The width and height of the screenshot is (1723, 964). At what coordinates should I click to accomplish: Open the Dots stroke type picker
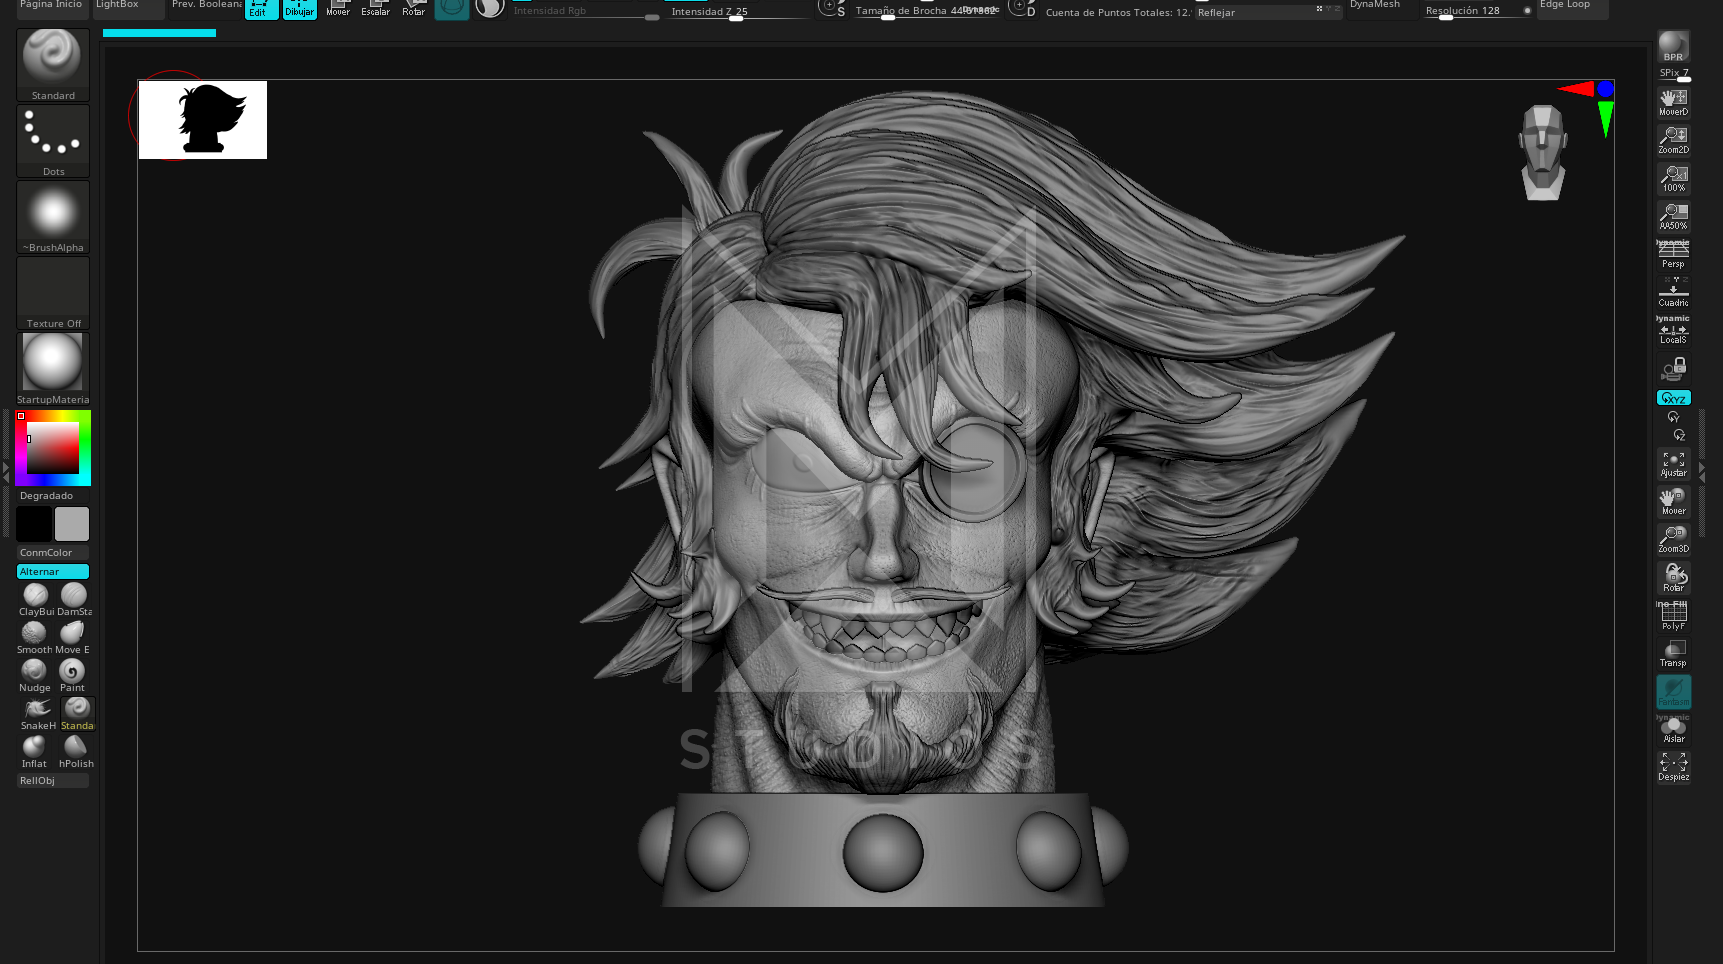point(53,141)
